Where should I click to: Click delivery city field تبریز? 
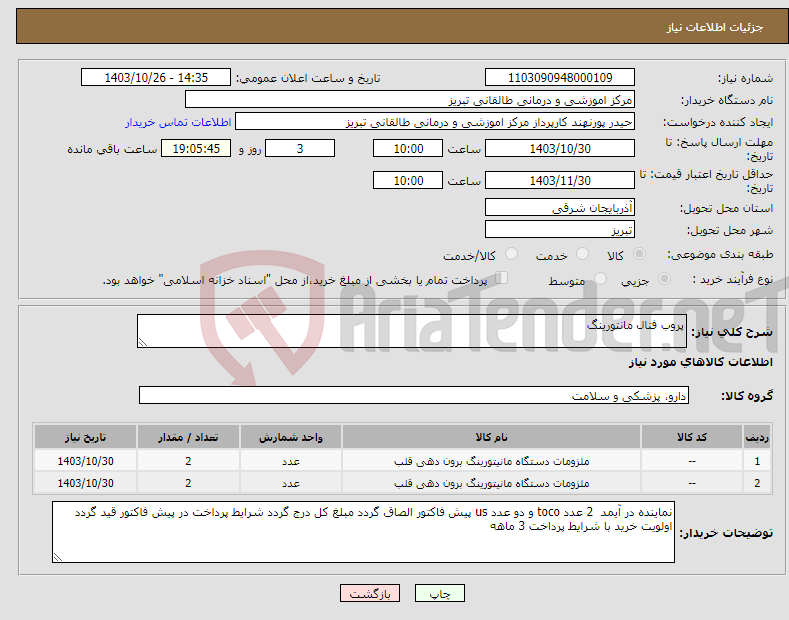click(x=560, y=229)
